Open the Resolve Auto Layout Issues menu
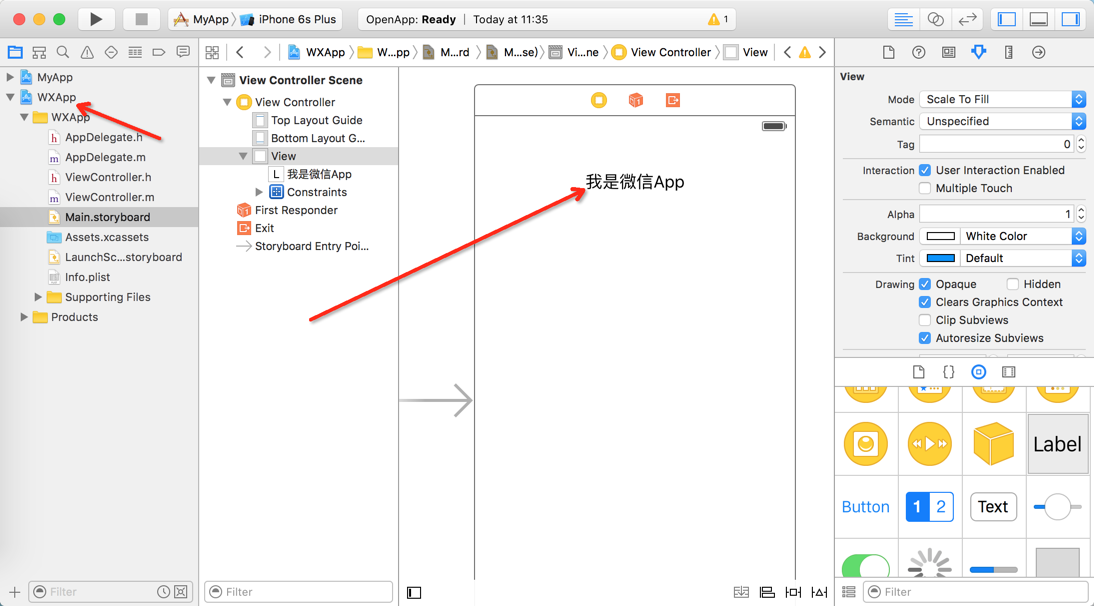The image size is (1094, 606). (819, 592)
